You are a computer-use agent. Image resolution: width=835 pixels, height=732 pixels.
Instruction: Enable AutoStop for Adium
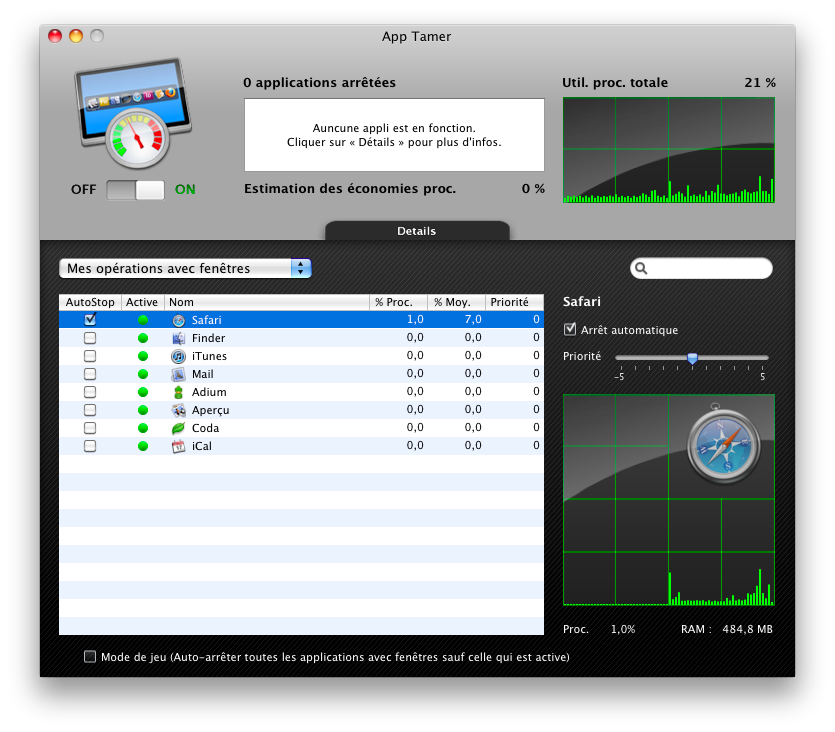(90, 392)
